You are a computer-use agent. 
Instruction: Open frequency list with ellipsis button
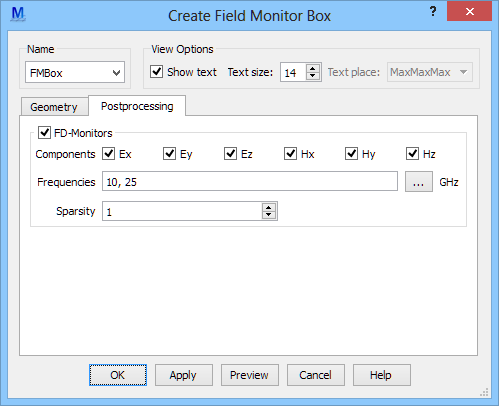(419, 182)
